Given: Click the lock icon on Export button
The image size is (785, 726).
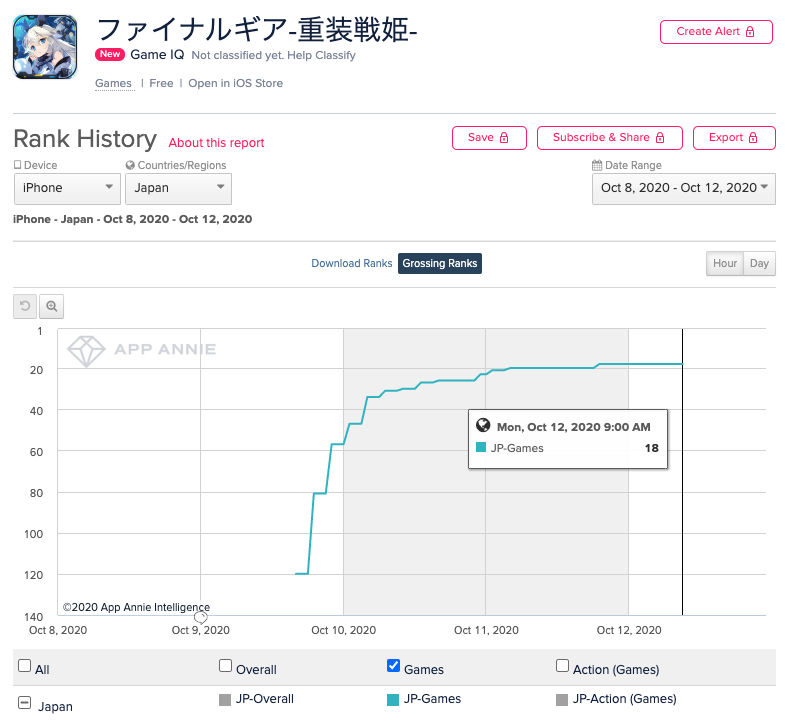Looking at the screenshot, I should coord(753,138).
